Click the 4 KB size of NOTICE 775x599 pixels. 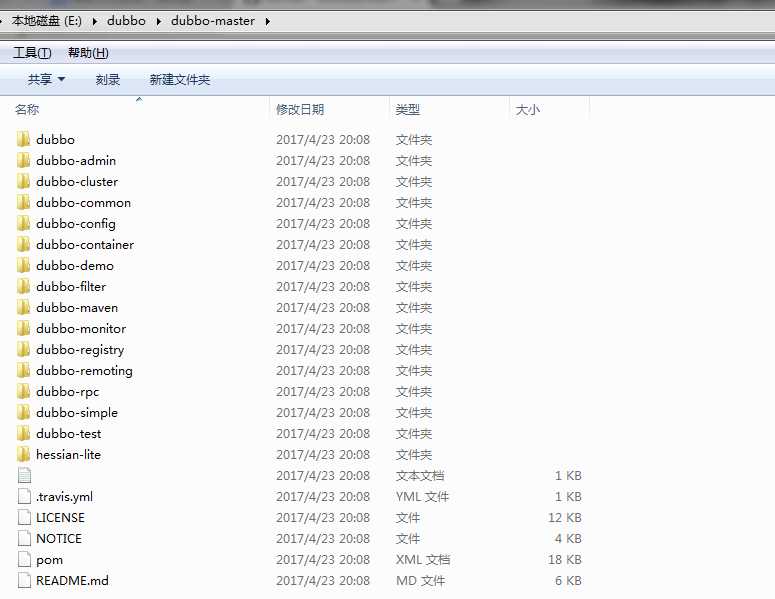coord(568,539)
